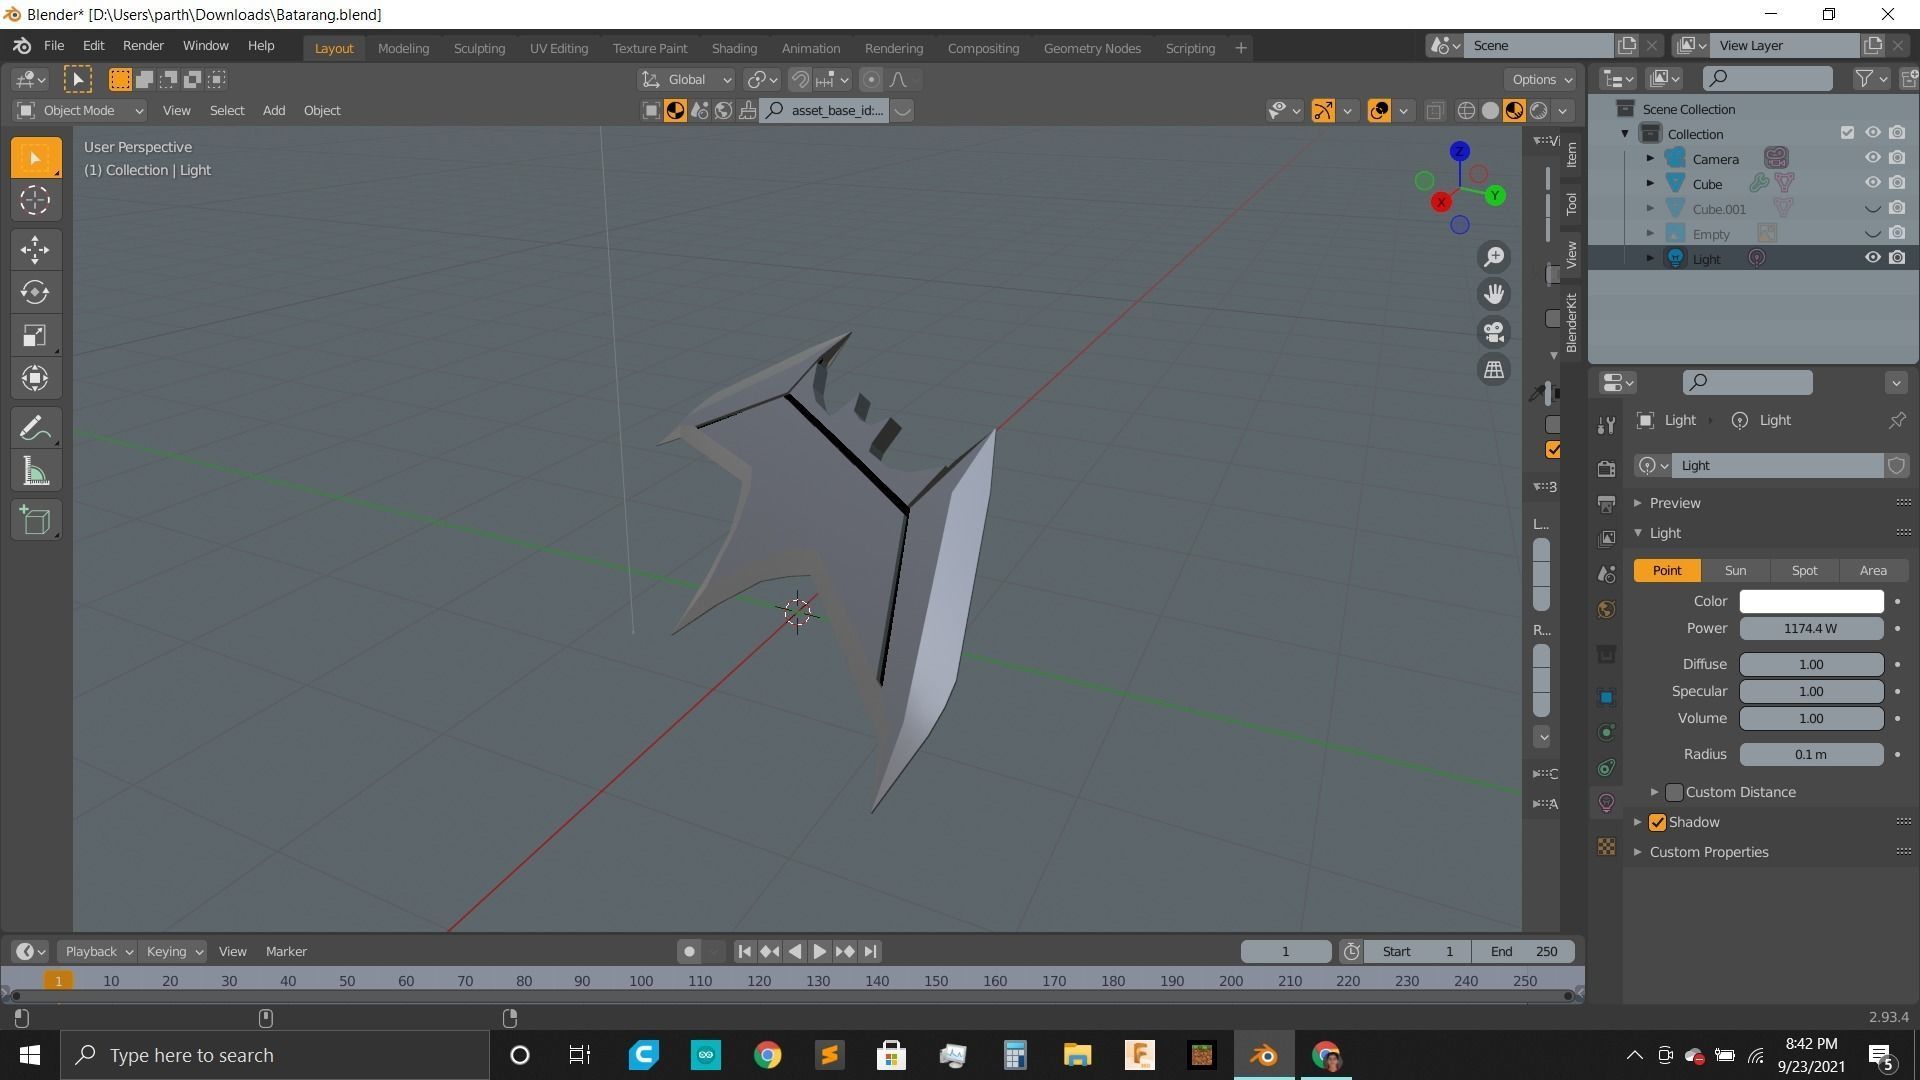
Task: Click the zoom view magnifier icon
Action: tap(1494, 257)
